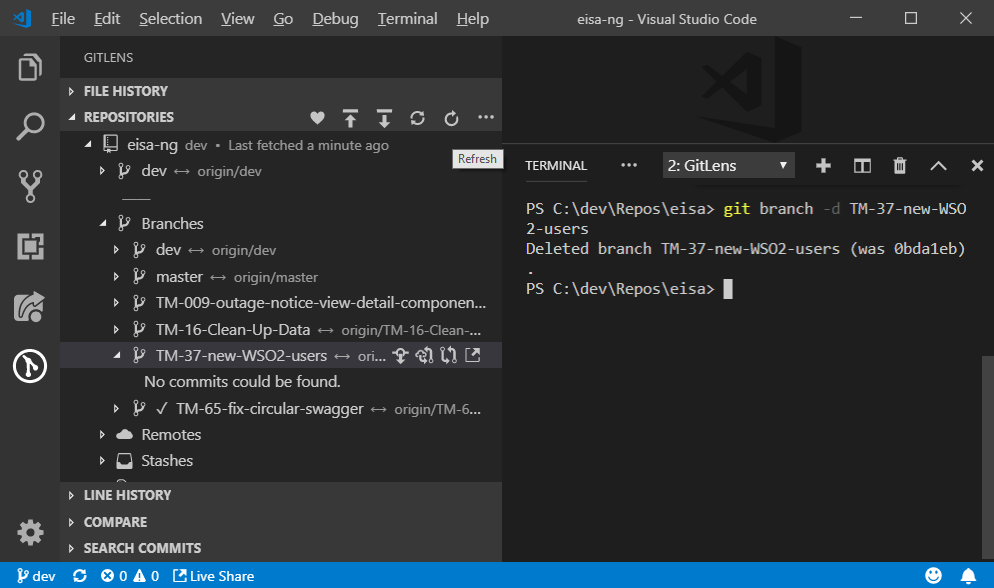Image resolution: width=994 pixels, height=588 pixels.
Task: Open the Settings gear icon
Action: (29, 532)
